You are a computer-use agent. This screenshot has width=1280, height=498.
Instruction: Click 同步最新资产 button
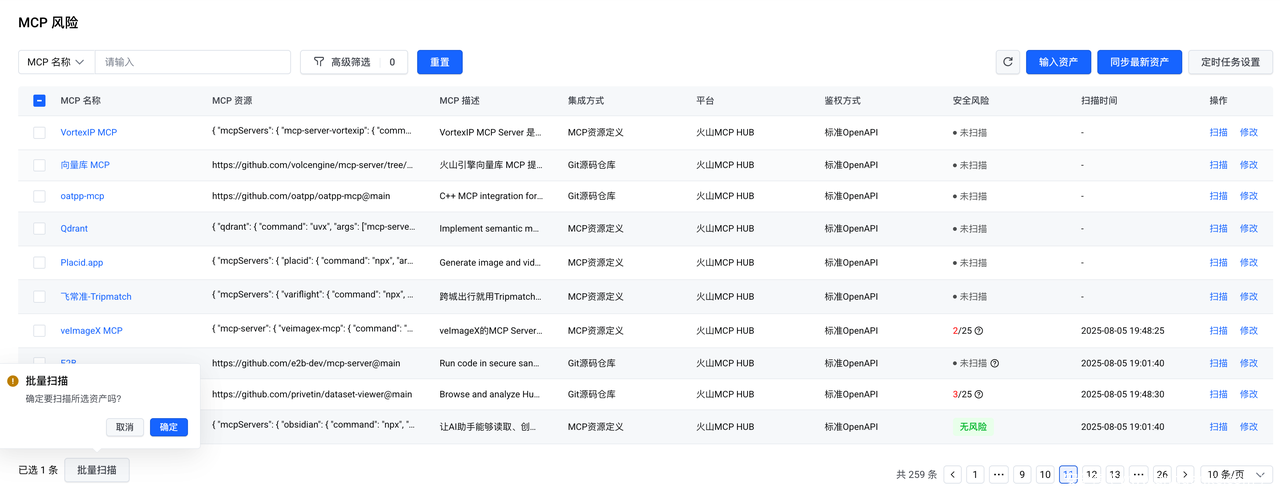(1139, 62)
